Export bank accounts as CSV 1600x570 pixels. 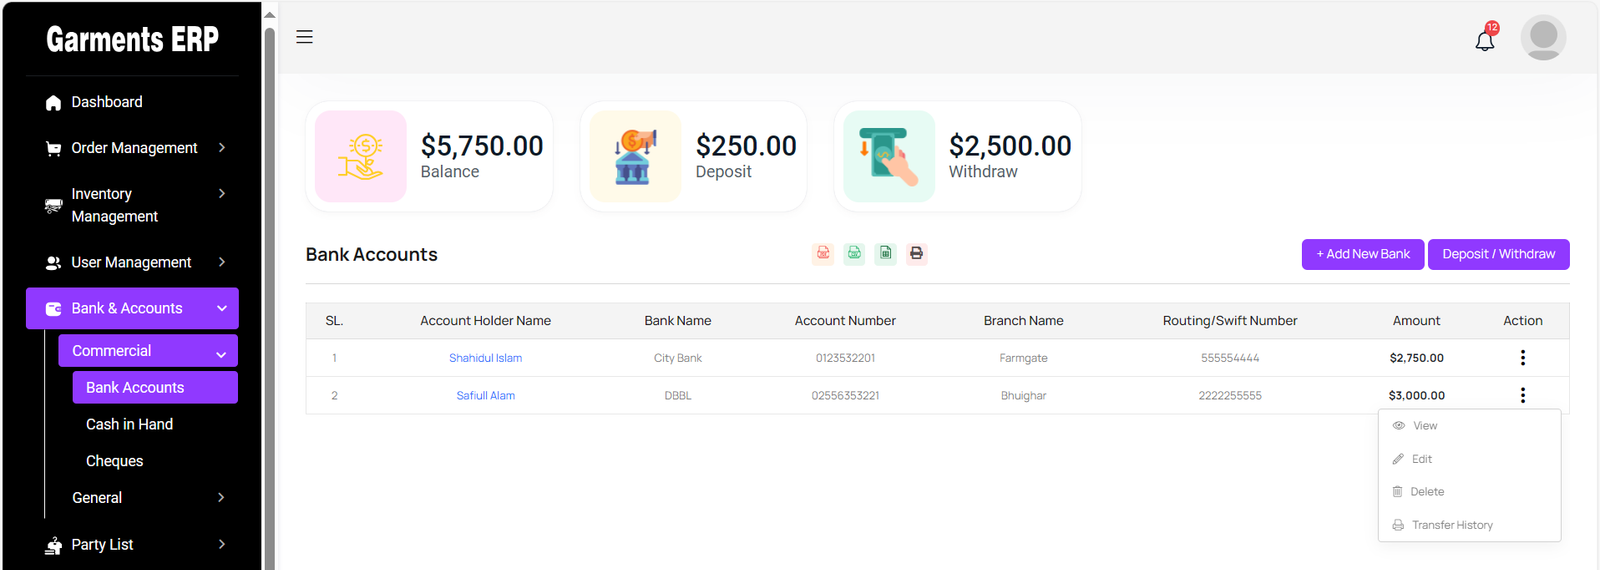pos(854,254)
